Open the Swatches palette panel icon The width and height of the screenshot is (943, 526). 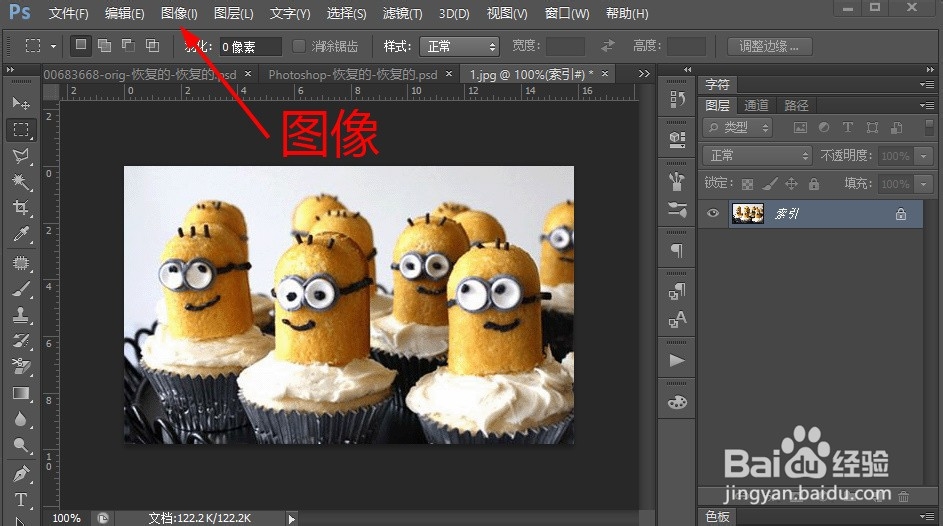point(677,402)
